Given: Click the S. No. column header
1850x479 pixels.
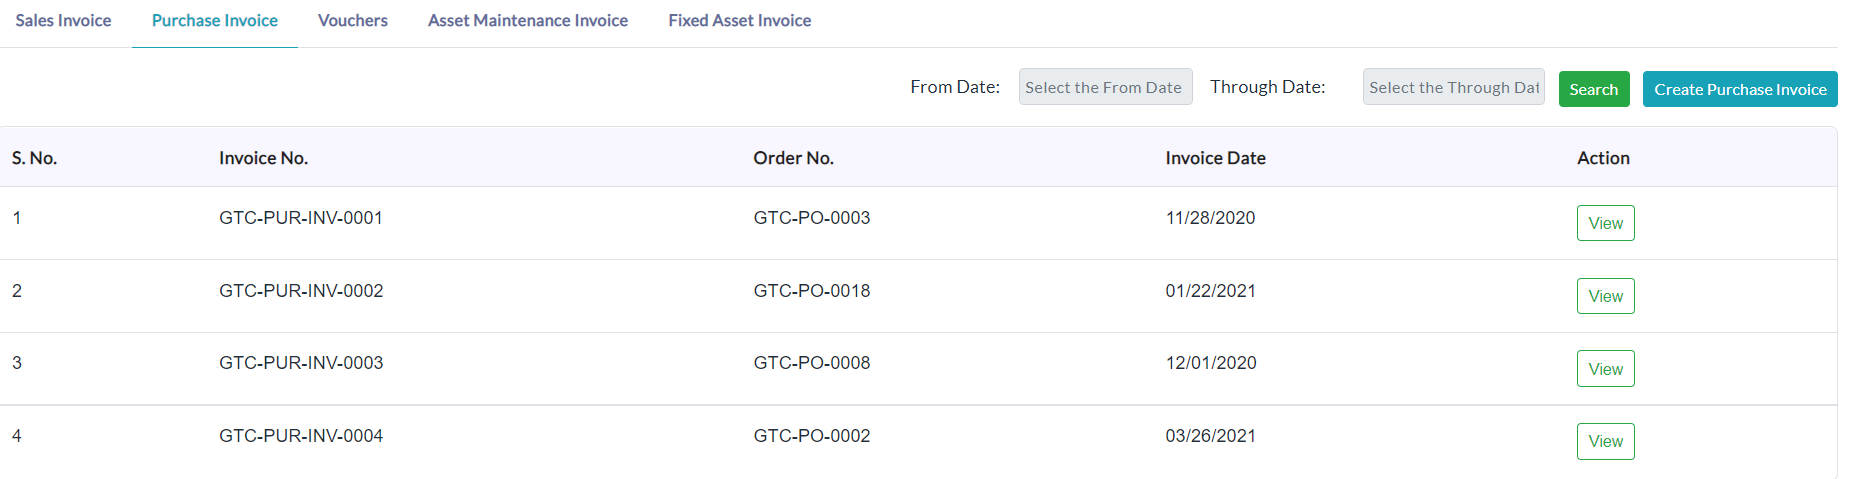Looking at the screenshot, I should [34, 158].
